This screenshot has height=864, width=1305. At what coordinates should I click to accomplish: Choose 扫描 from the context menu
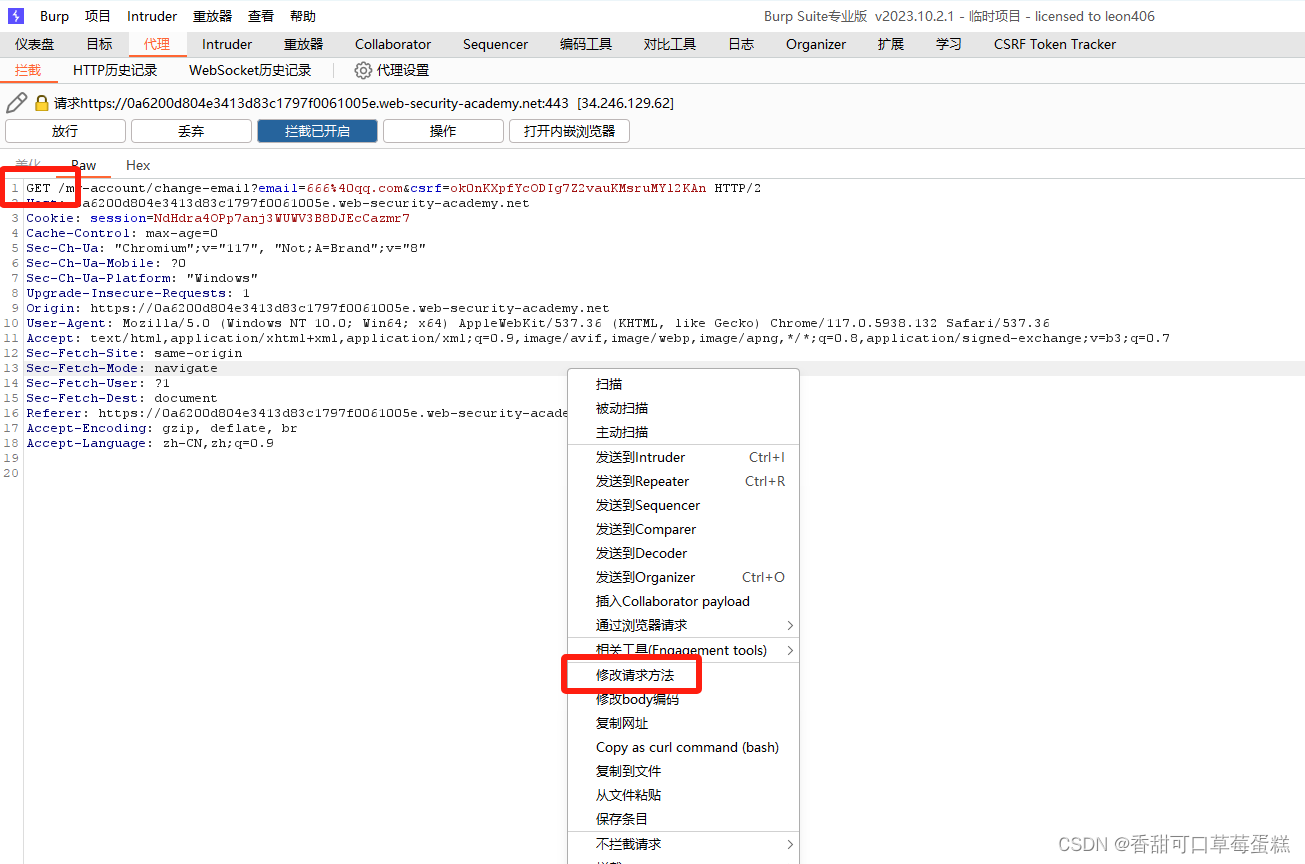tap(684, 384)
